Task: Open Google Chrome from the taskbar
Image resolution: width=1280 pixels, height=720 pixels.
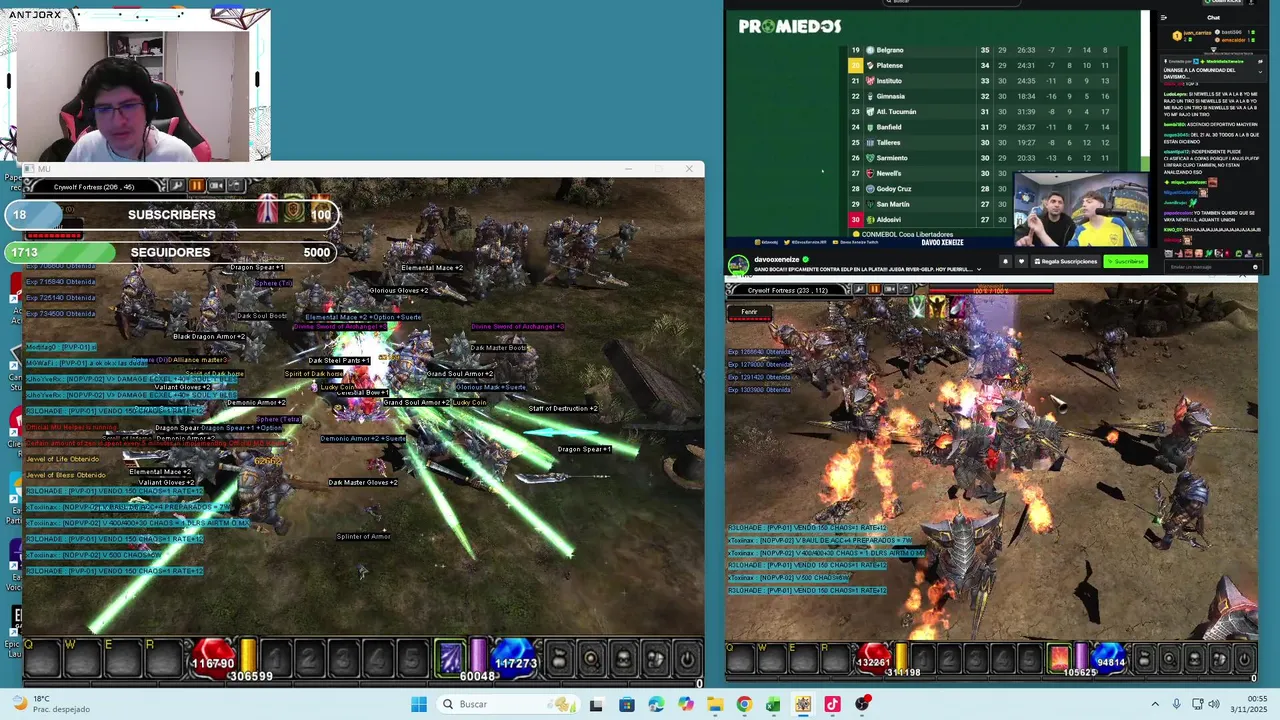Action: coord(744,704)
